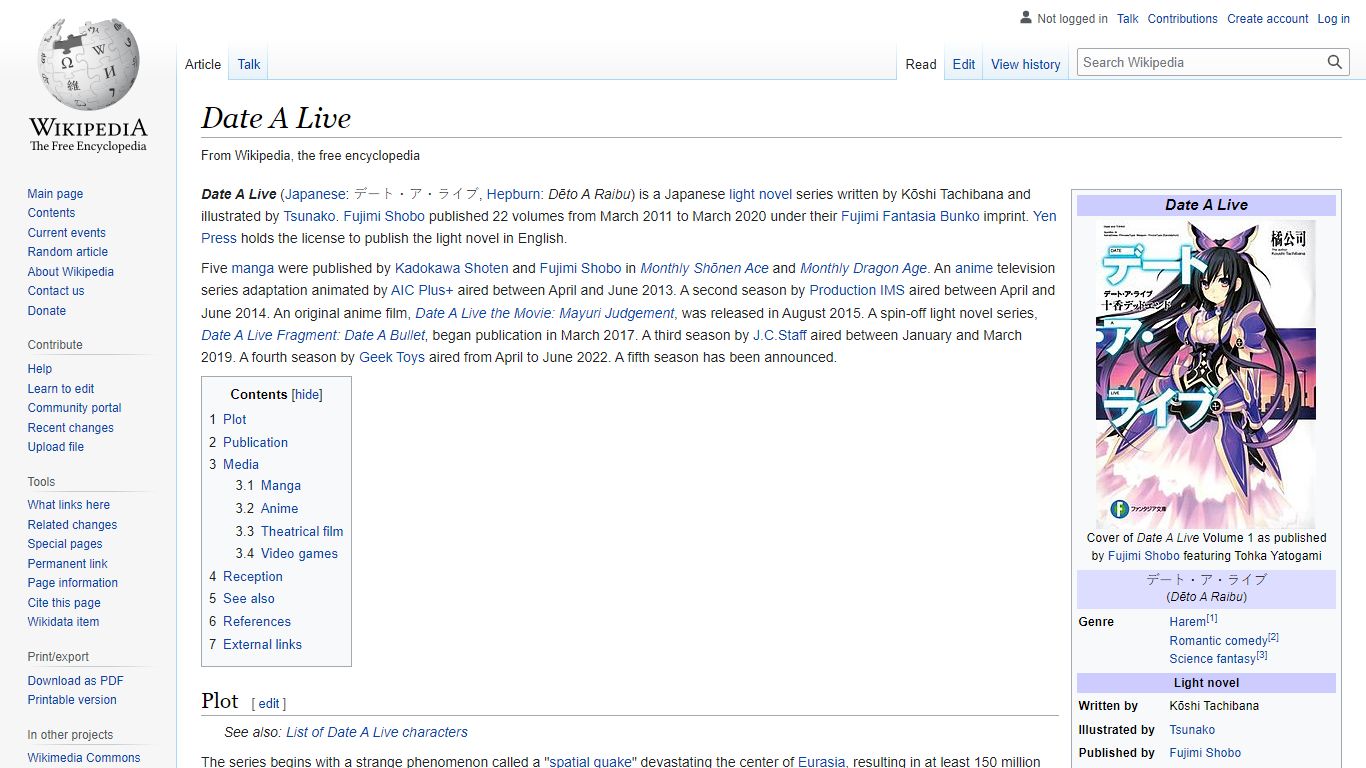Follow the light novel link in the intro
1366x768 pixels.
tap(760, 194)
